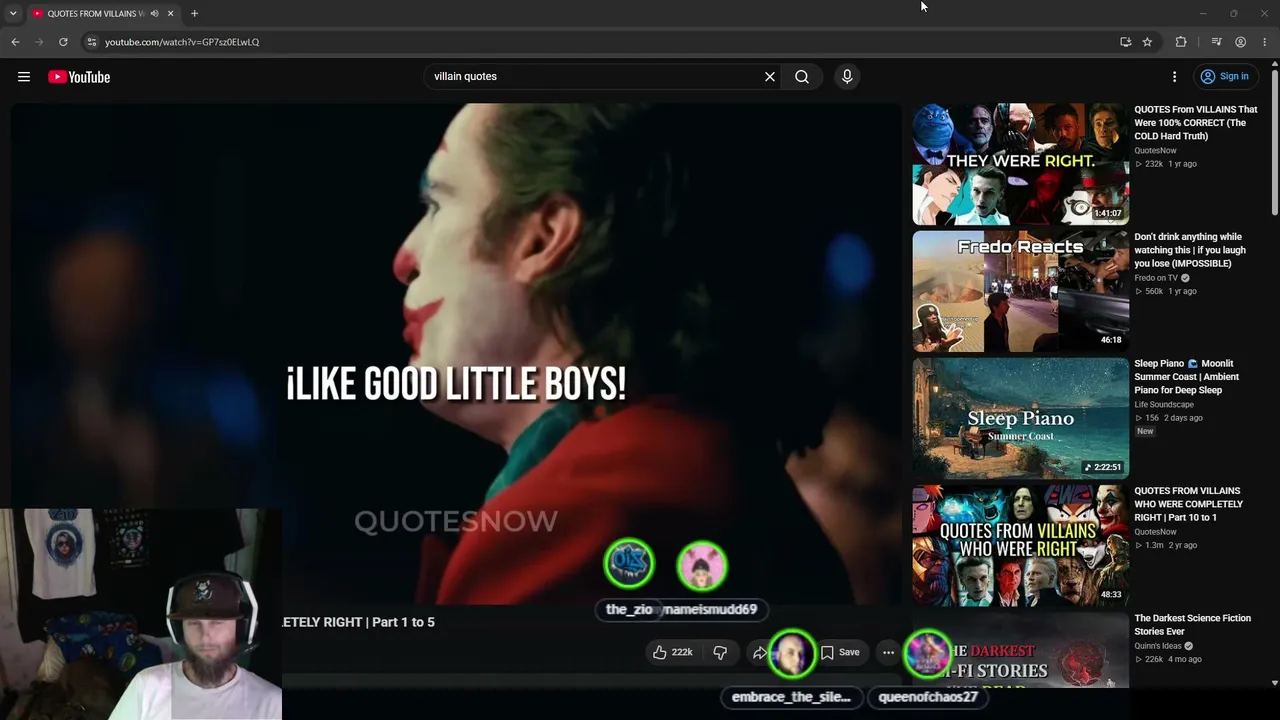
Task: Visit the Fredo on TV channel name
Action: 1156,278
